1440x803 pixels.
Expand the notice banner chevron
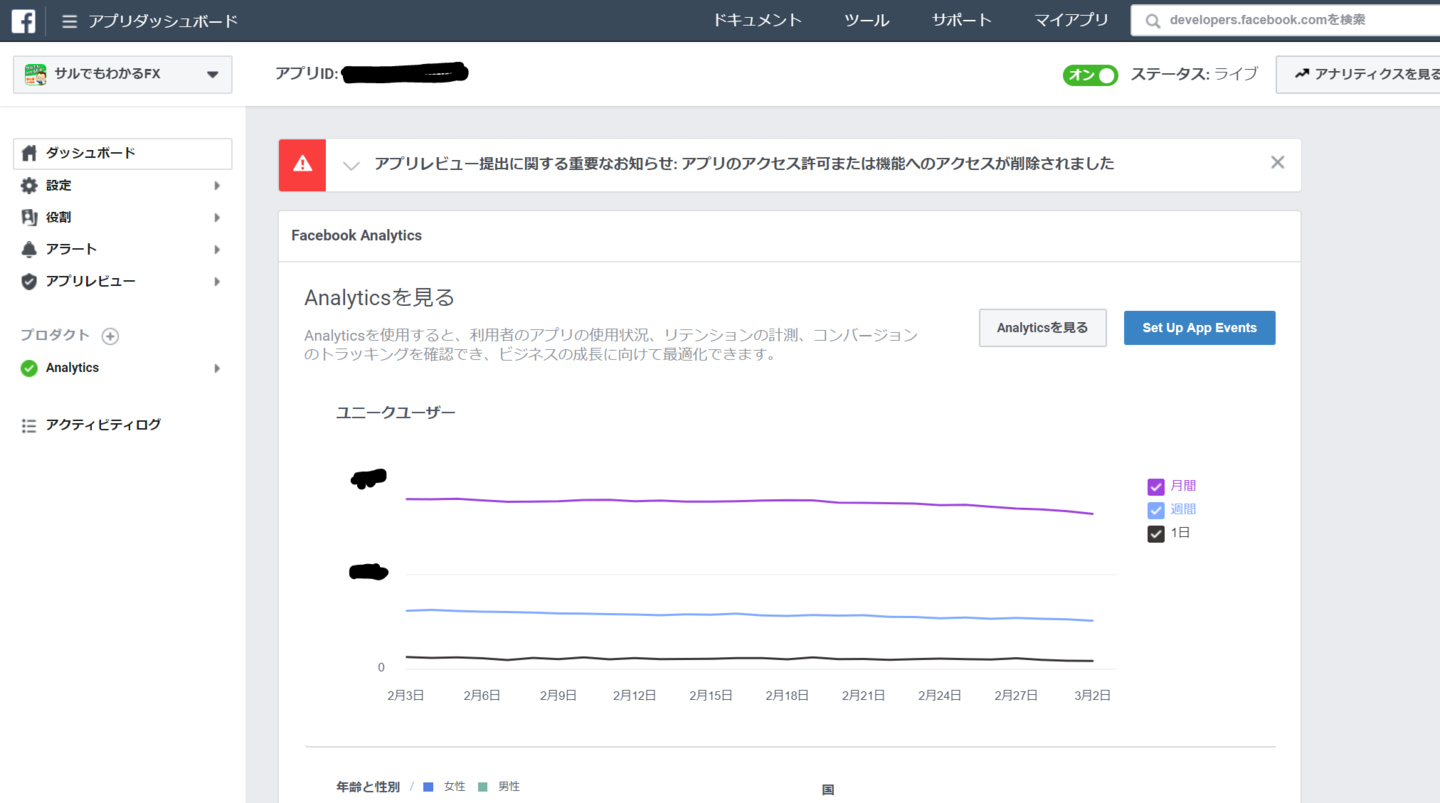point(351,165)
